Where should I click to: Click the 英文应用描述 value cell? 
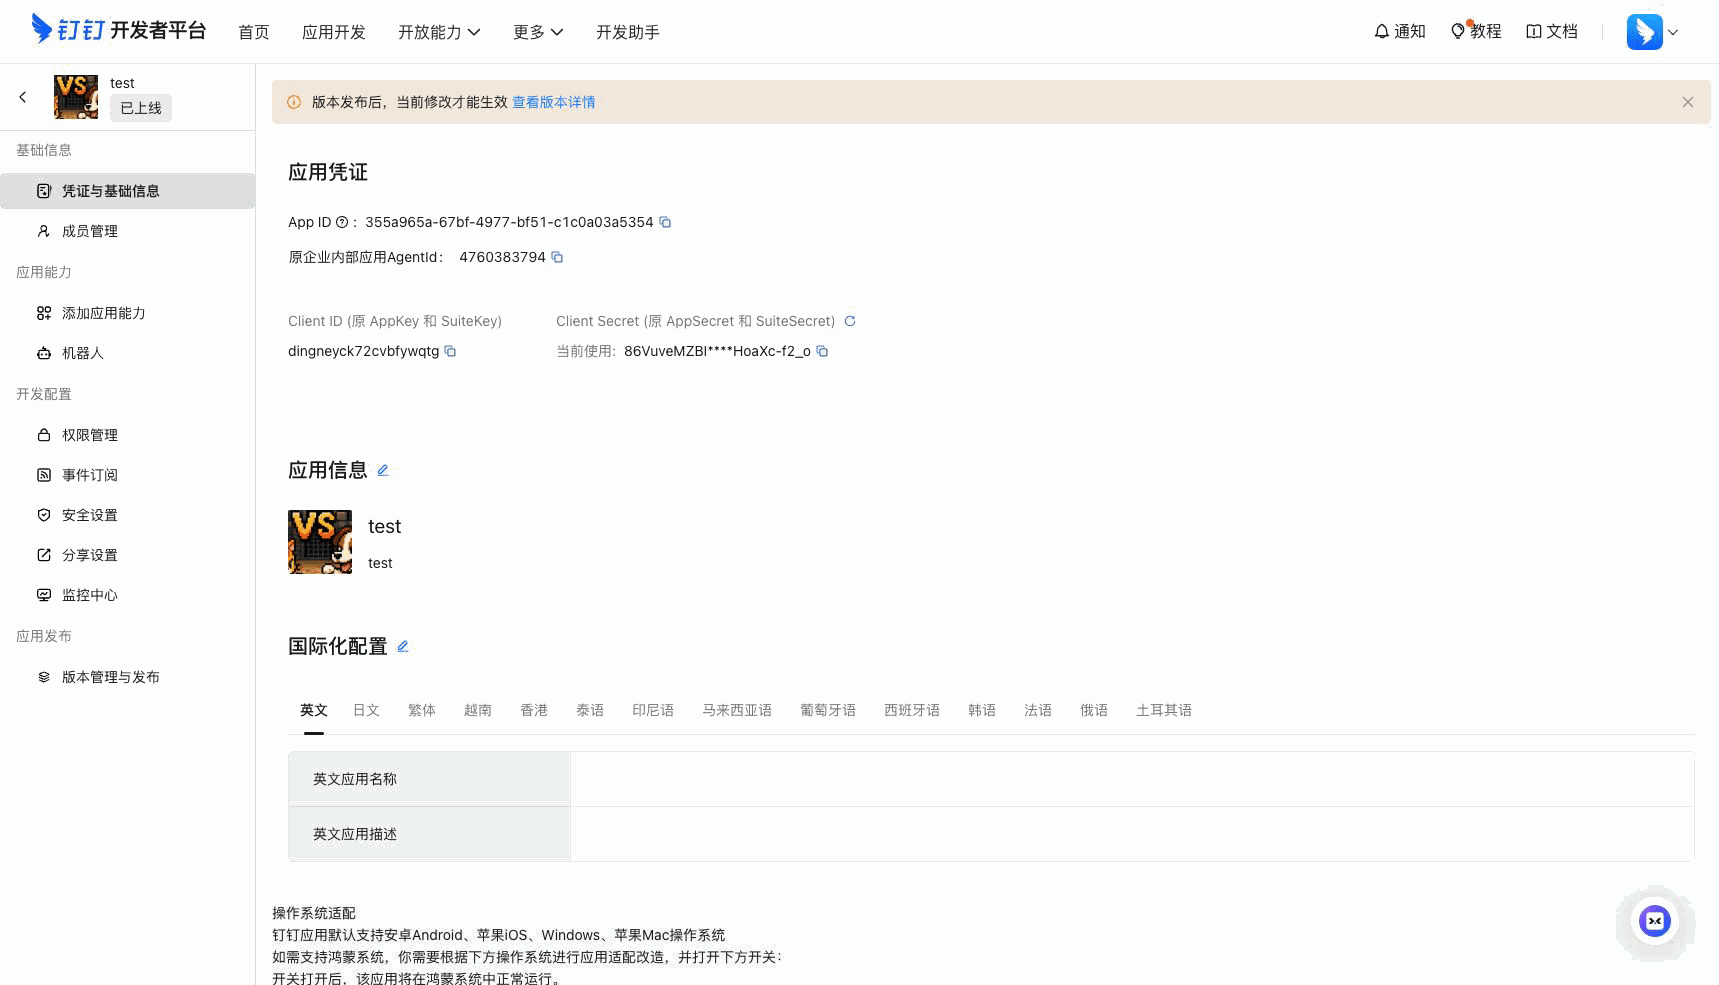click(1132, 834)
